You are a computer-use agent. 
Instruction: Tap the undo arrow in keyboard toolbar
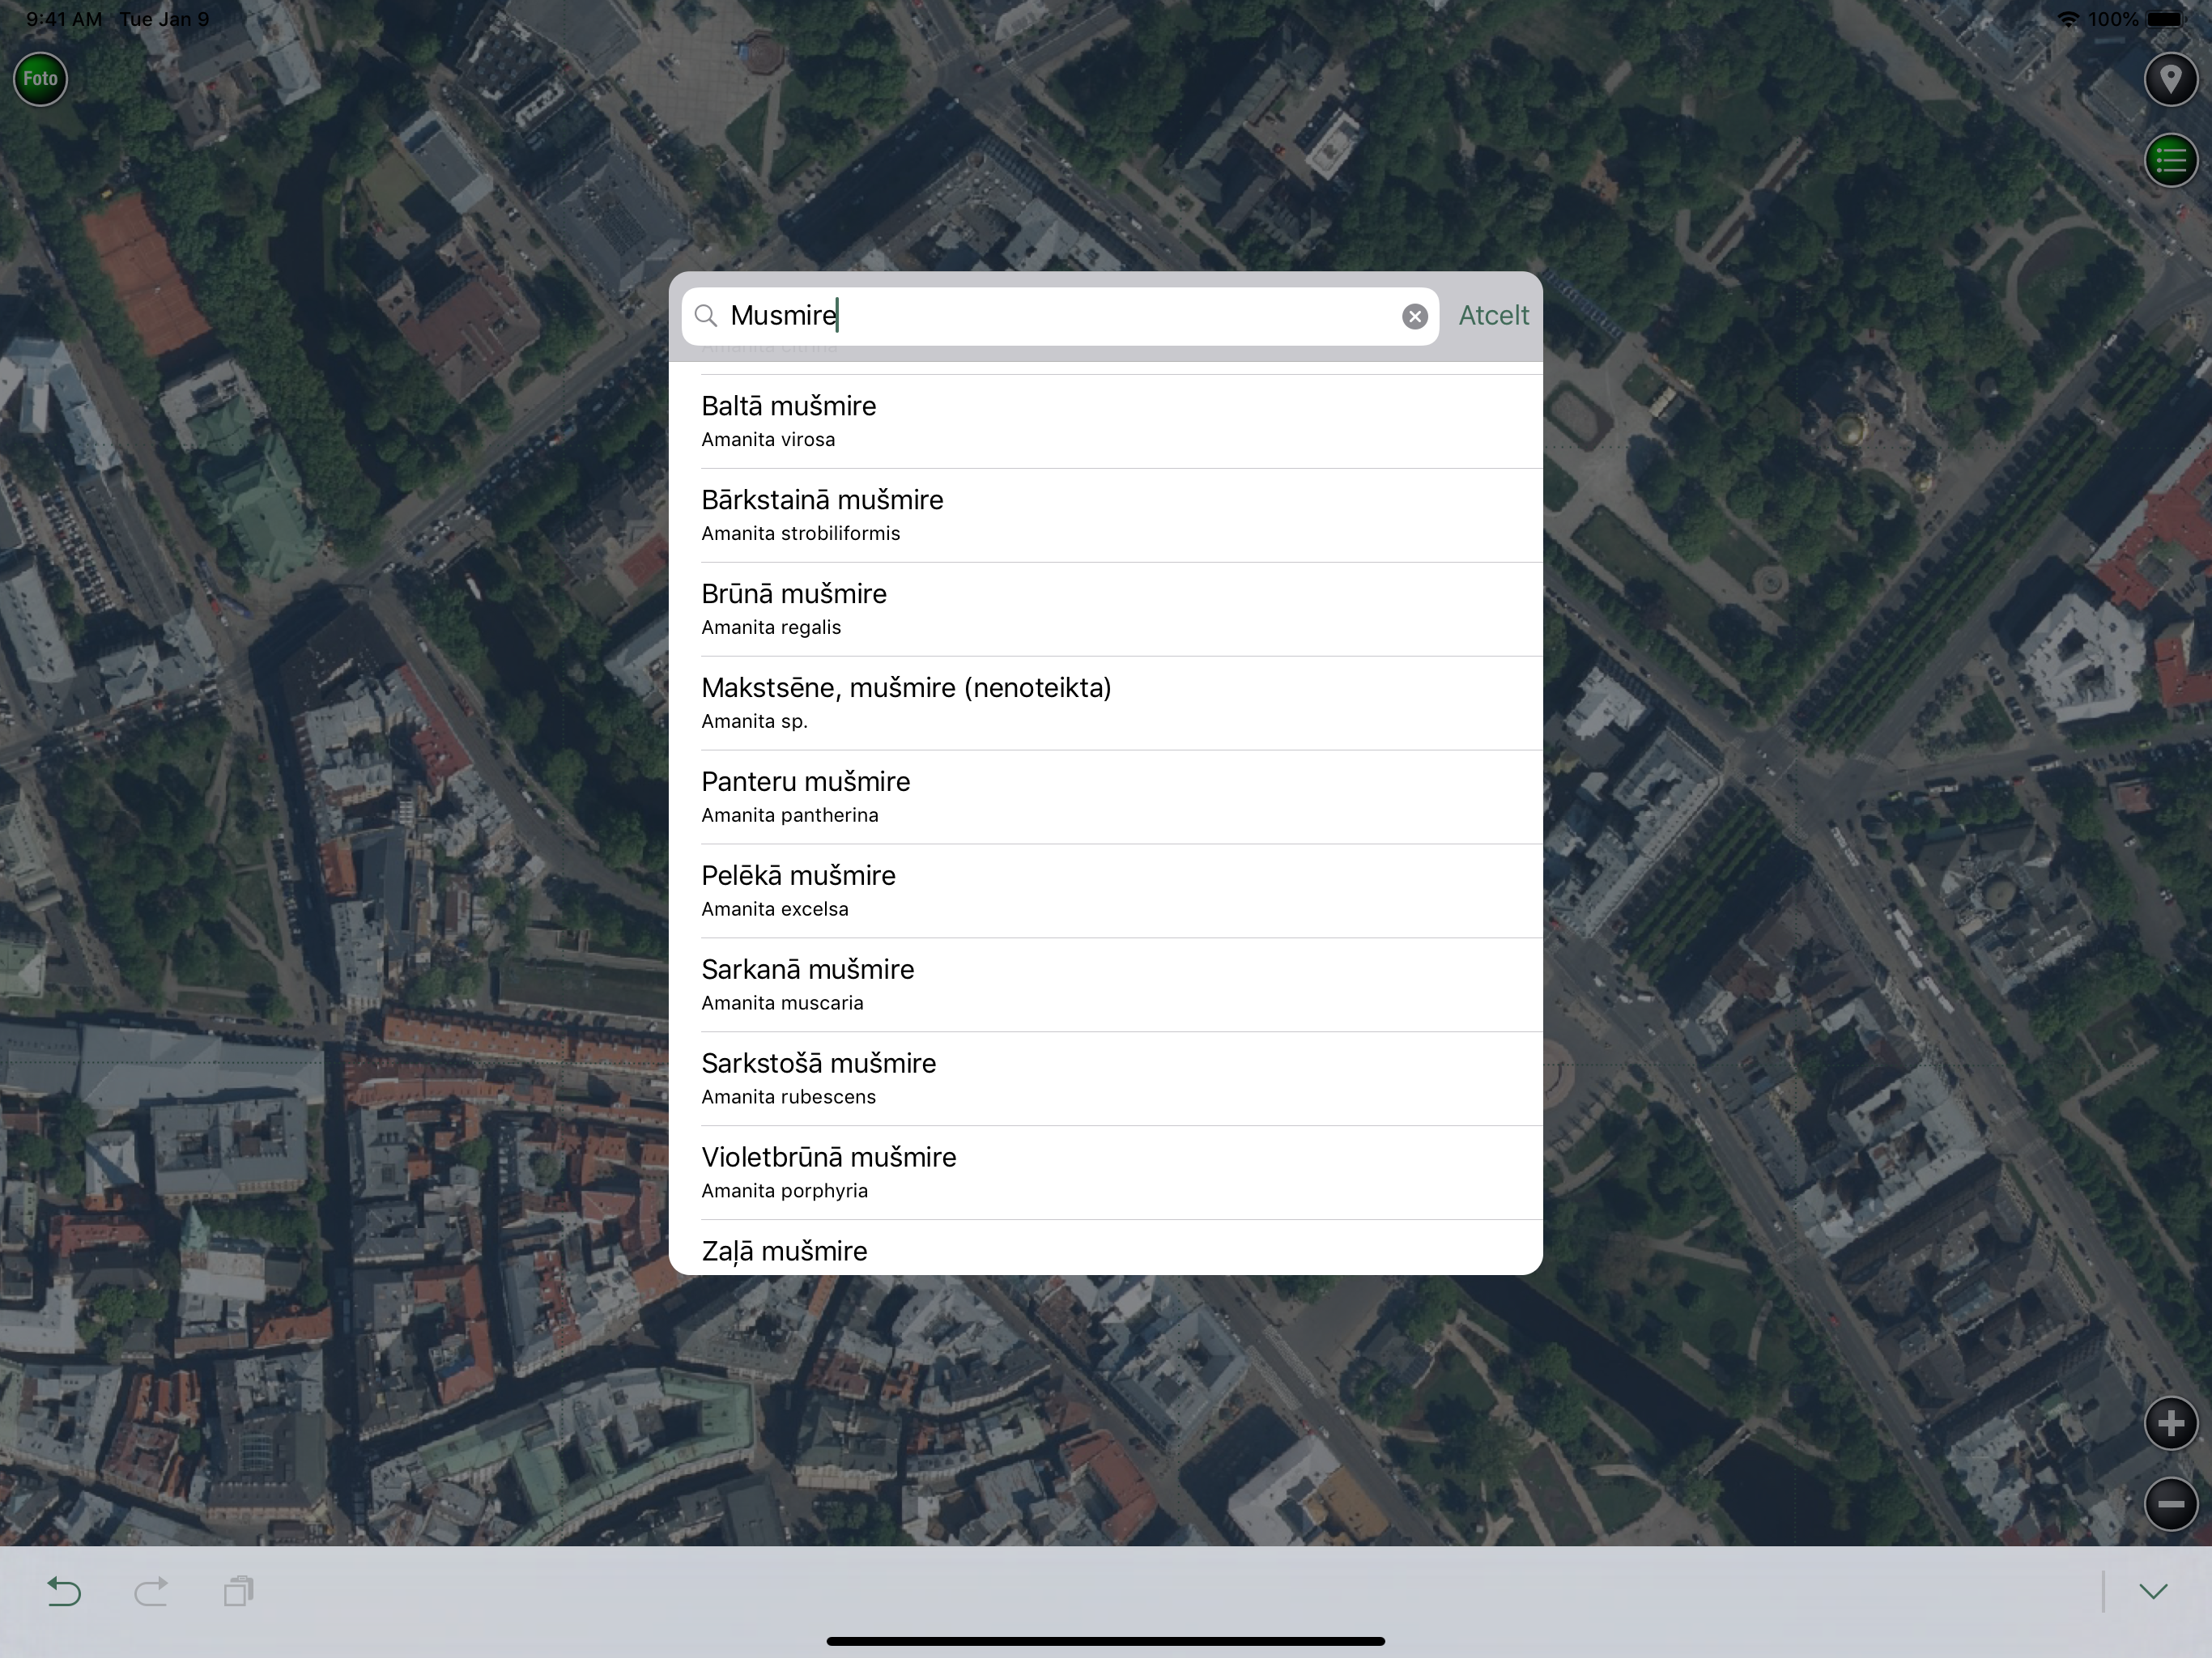pos(64,1591)
